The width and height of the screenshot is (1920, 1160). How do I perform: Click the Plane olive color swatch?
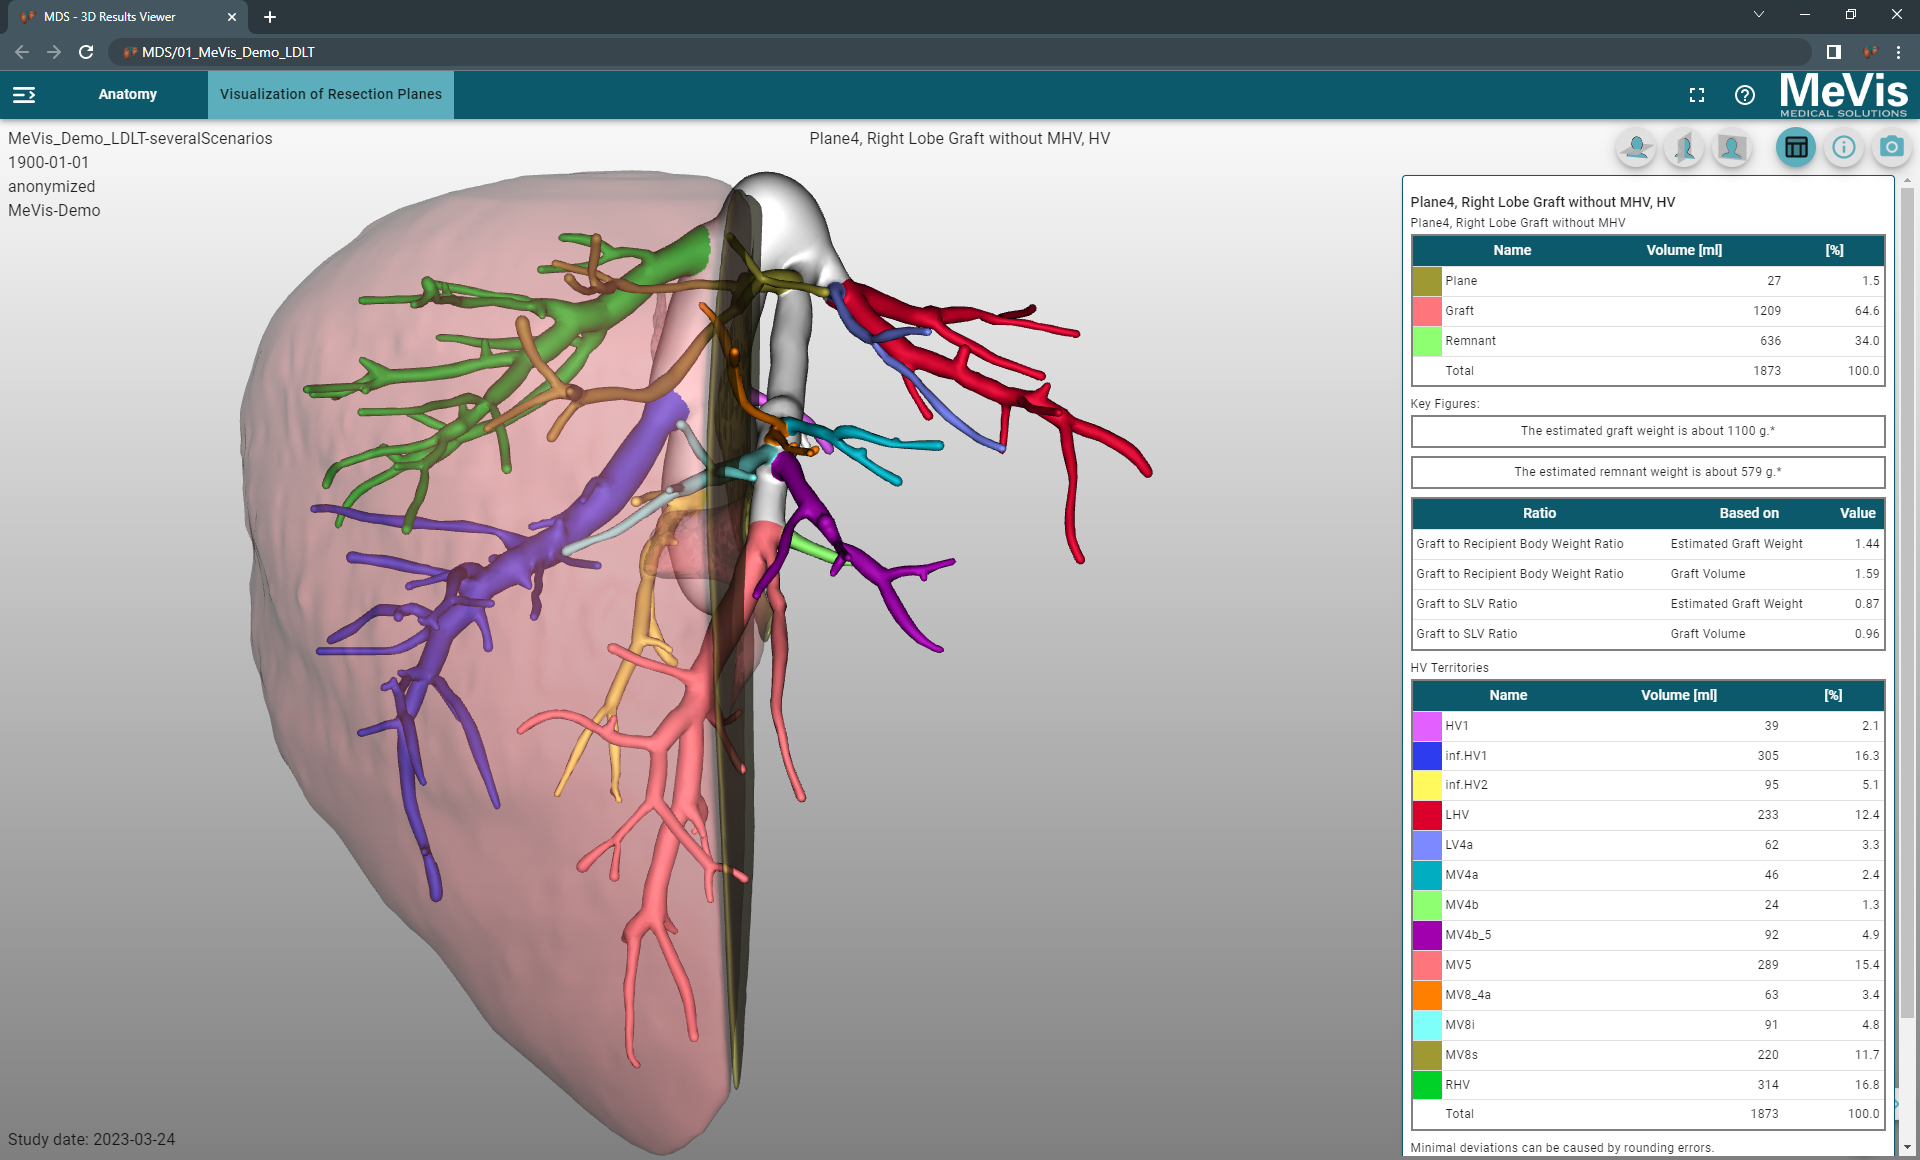pos(1427,281)
